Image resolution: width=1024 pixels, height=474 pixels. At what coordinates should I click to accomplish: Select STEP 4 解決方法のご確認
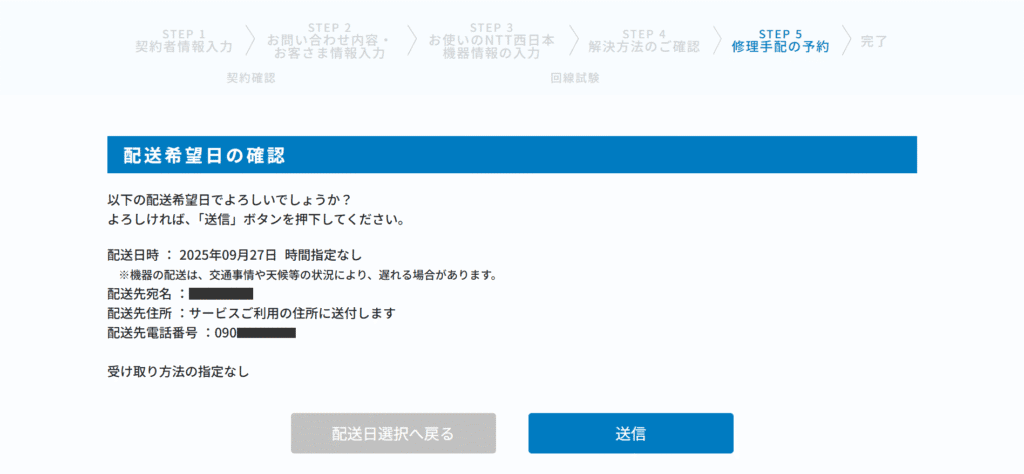pyautogui.click(x=643, y=41)
